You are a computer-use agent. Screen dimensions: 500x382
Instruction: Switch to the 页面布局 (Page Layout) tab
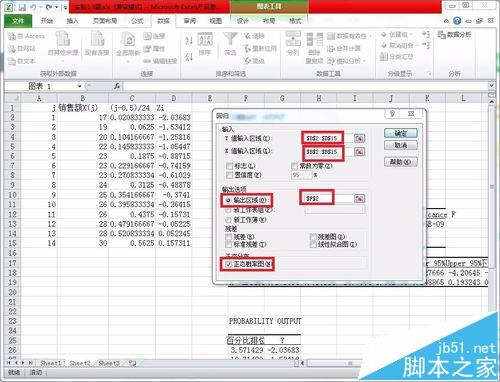coord(105,21)
